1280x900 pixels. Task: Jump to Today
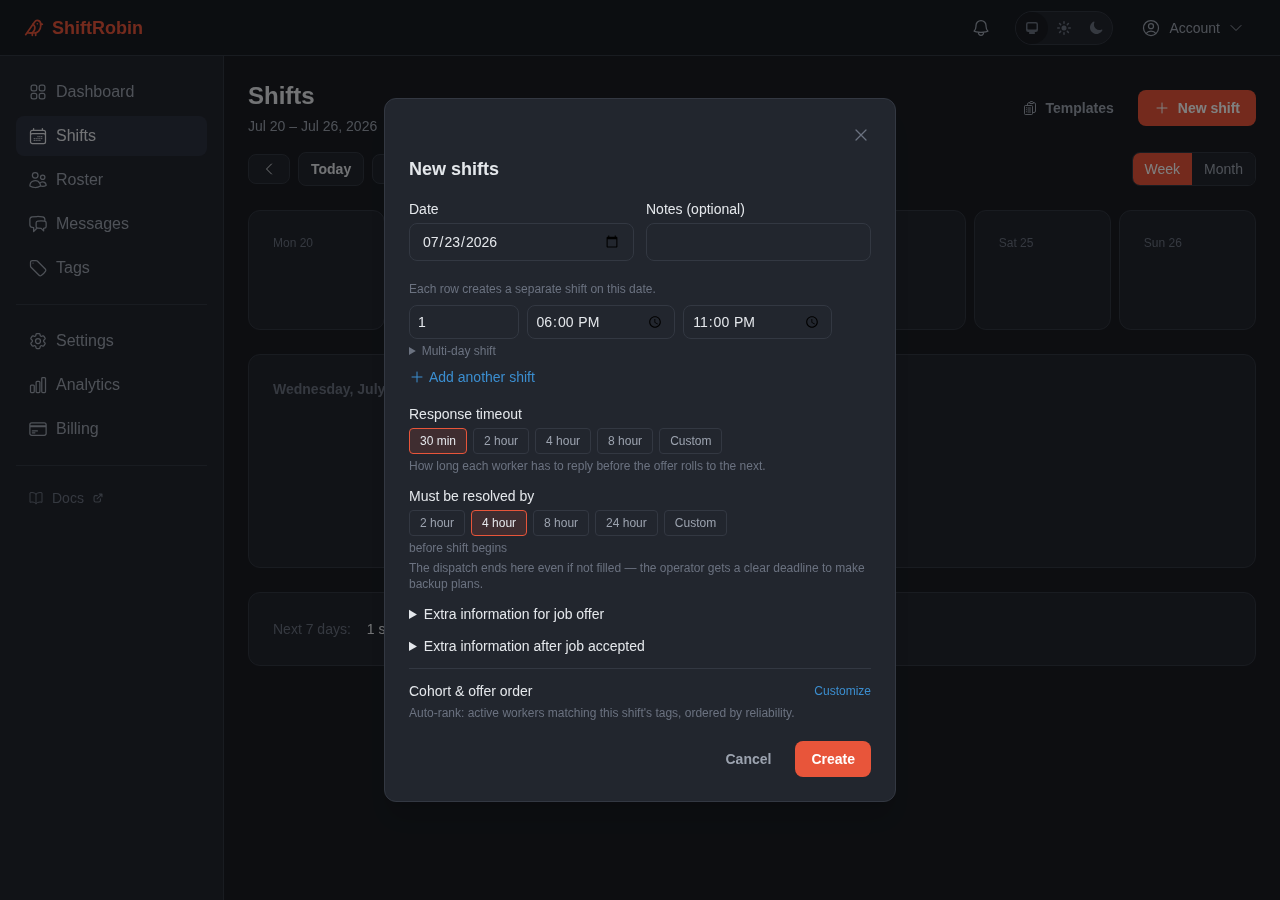(331, 169)
